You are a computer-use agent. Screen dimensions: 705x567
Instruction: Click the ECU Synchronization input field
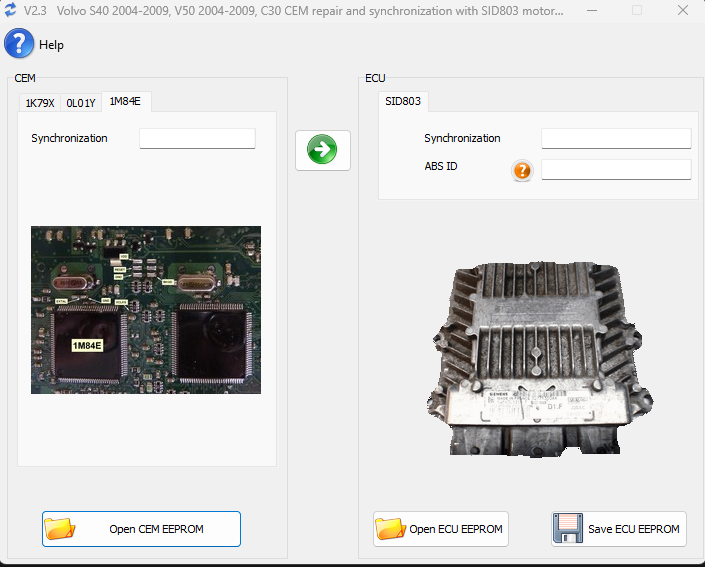coord(616,138)
